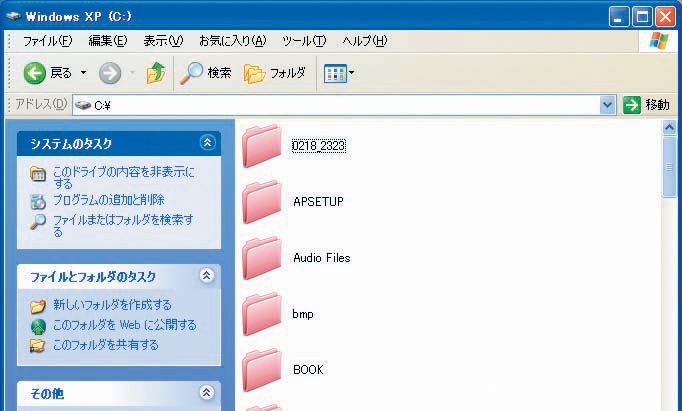Click このフォルダを共有する link

point(105,345)
